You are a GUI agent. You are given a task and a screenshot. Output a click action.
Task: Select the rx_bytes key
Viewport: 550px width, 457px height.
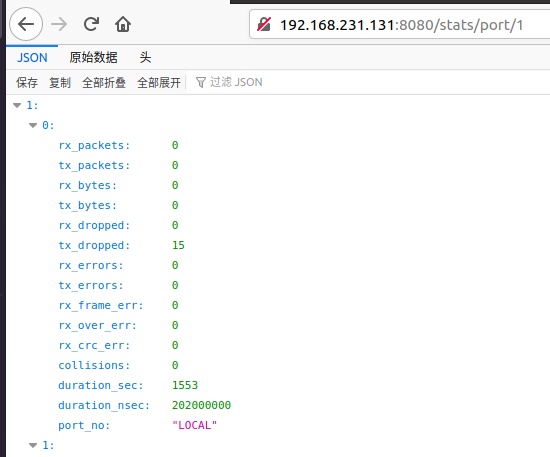[87, 185]
